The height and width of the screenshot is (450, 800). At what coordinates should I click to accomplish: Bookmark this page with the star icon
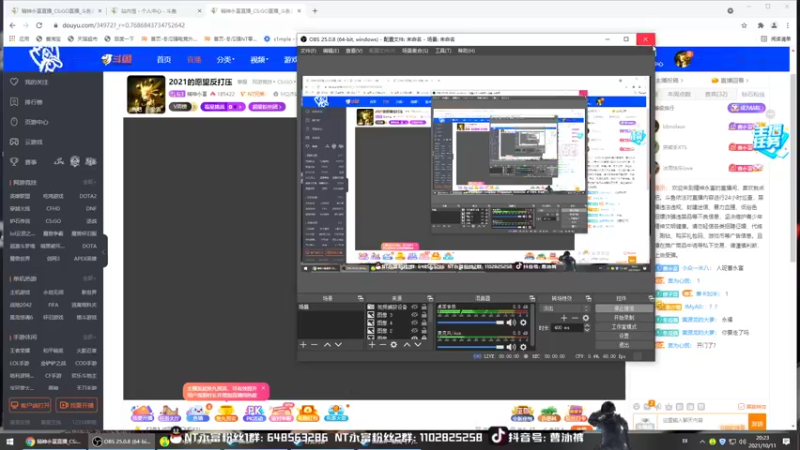tap(744, 25)
